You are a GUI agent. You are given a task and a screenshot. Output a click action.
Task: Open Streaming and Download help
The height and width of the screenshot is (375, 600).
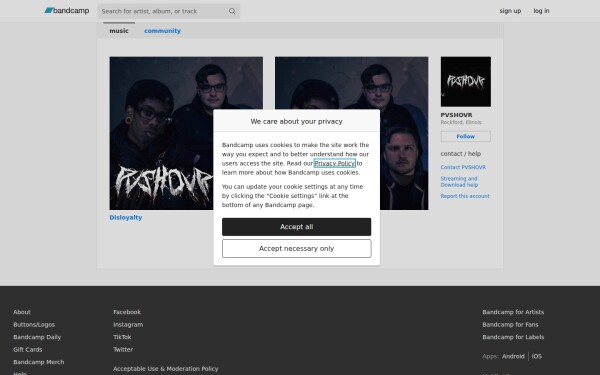(x=459, y=182)
